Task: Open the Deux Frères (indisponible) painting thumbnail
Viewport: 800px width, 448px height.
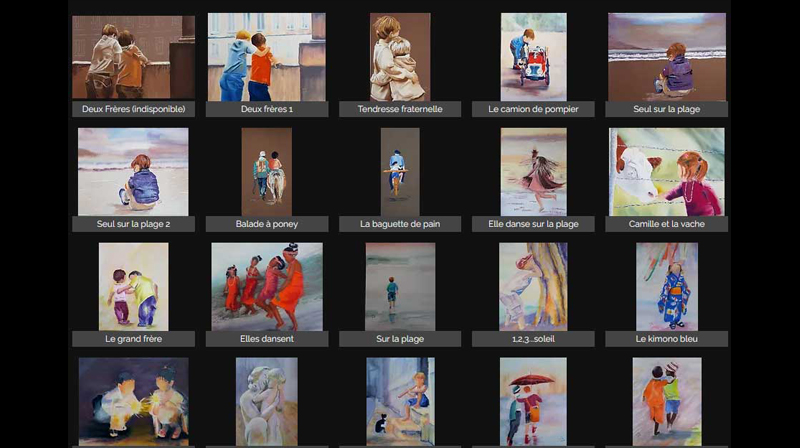Action: (x=133, y=57)
